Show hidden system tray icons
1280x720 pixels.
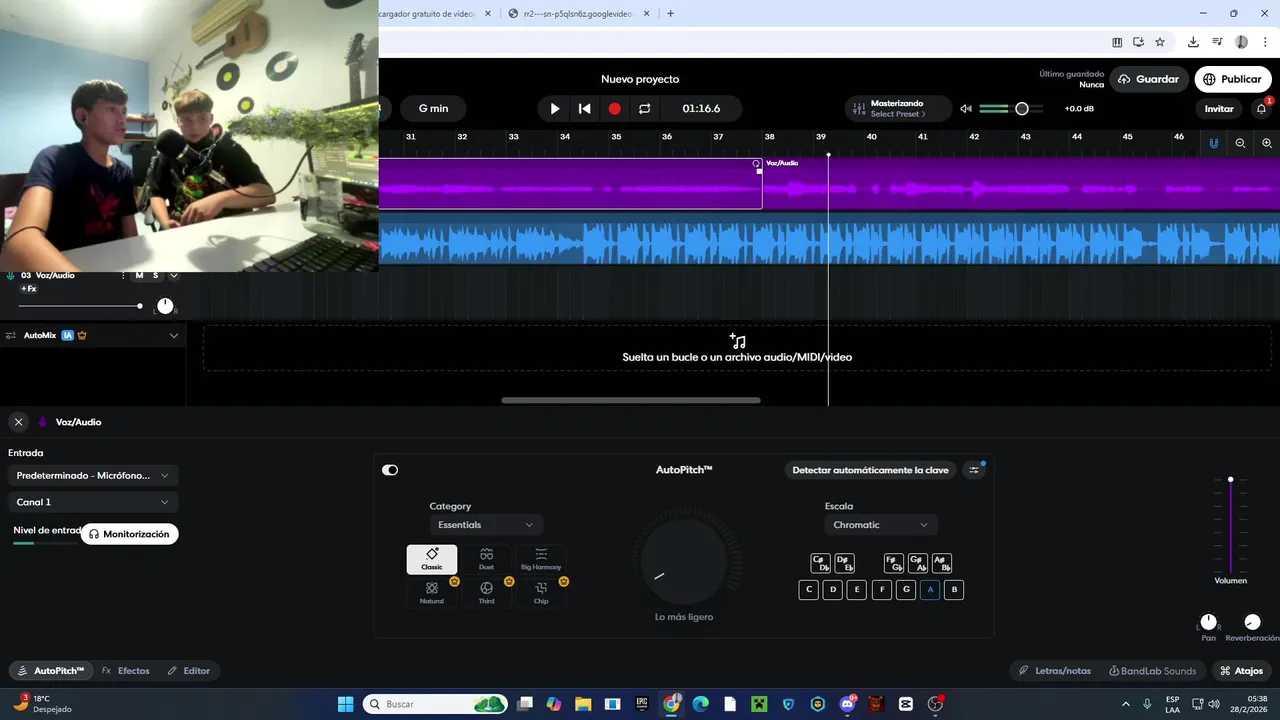tap(1126, 704)
